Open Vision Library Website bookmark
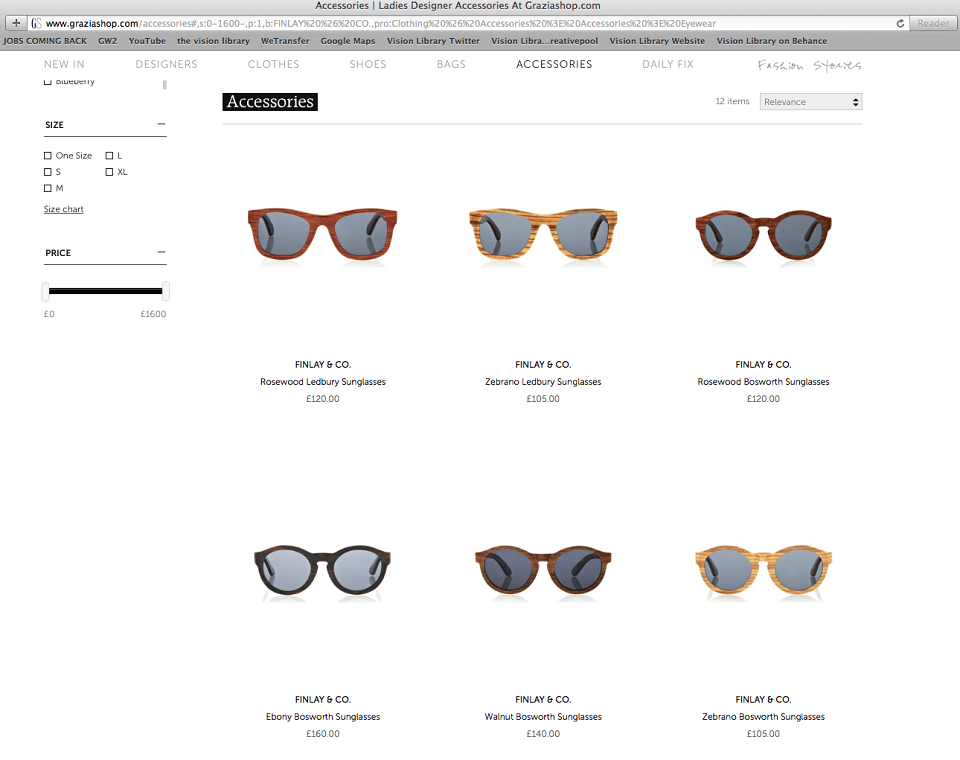 tap(657, 41)
